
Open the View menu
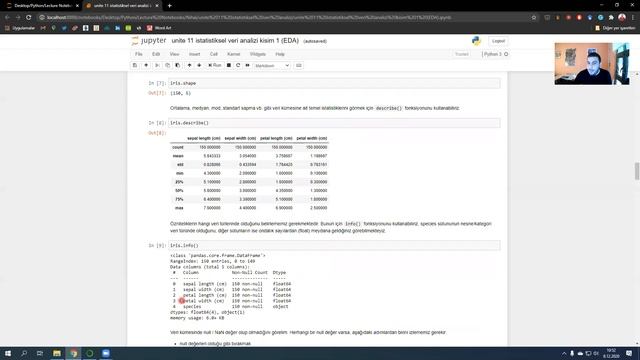tap(174, 54)
